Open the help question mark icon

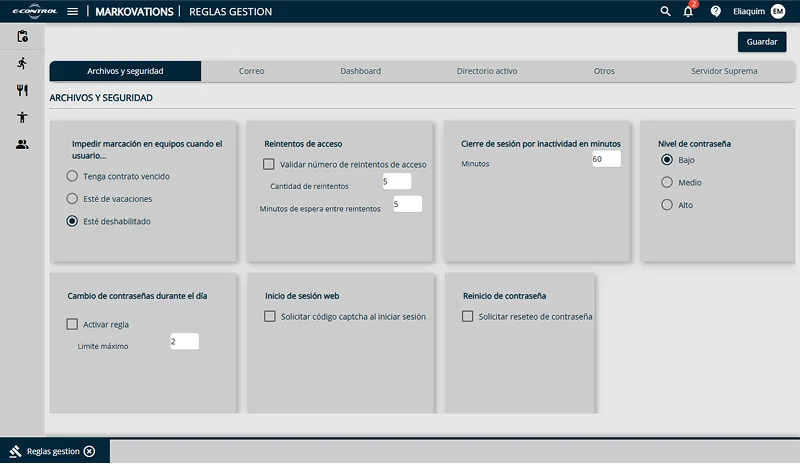point(716,11)
